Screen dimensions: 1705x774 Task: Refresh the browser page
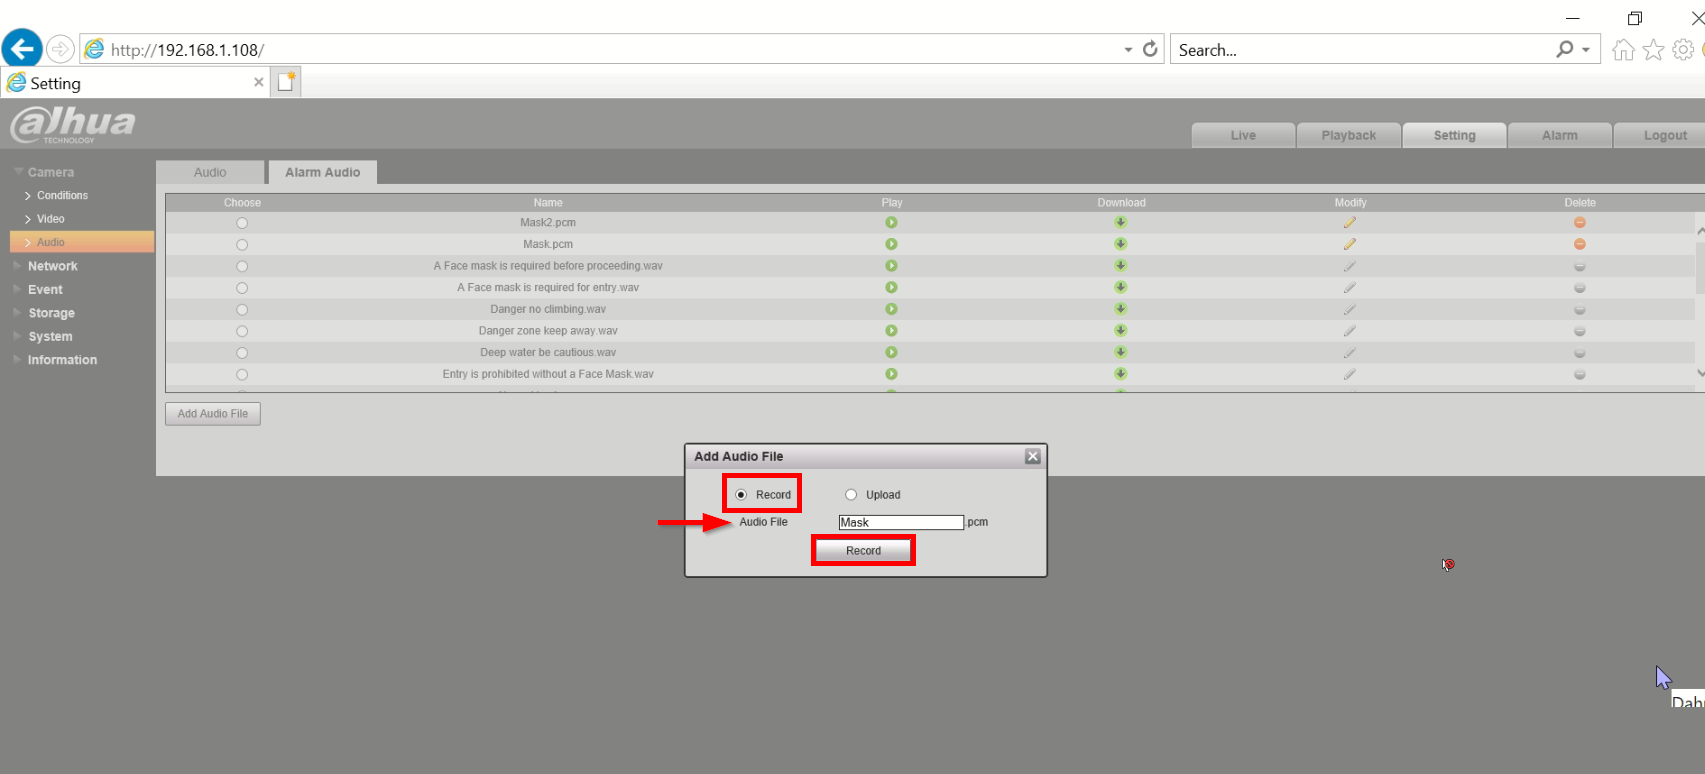point(1150,49)
